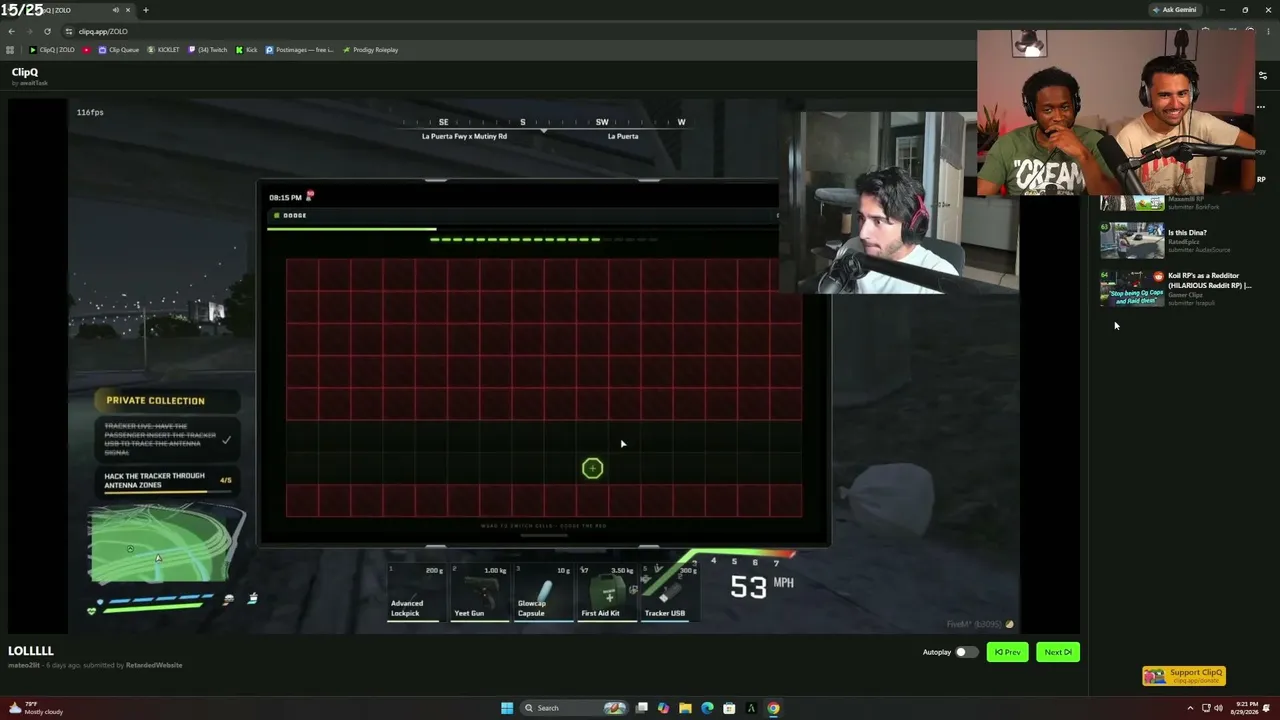Open the volume control in system tray
This screenshot has width=1280, height=720.
1218,708
